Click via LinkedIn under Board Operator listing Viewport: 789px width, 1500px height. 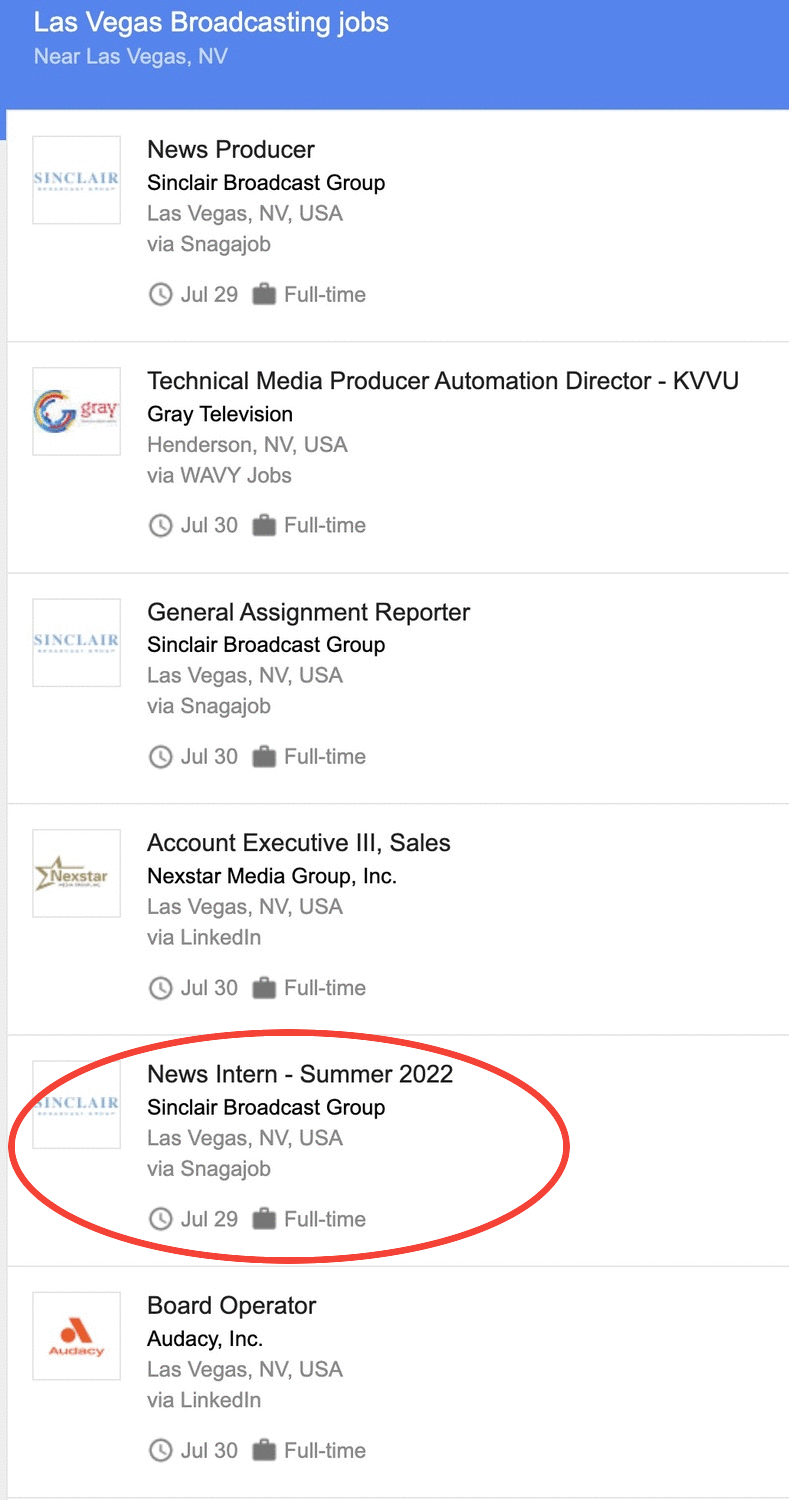pos(204,1400)
